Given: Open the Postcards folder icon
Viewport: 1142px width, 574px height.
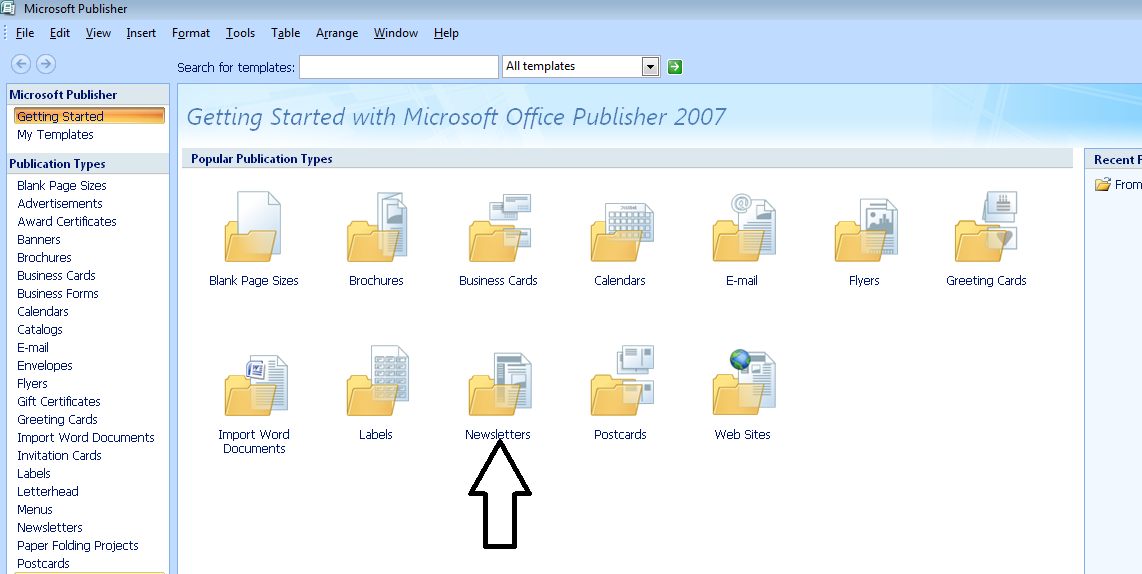Looking at the screenshot, I should [x=622, y=381].
